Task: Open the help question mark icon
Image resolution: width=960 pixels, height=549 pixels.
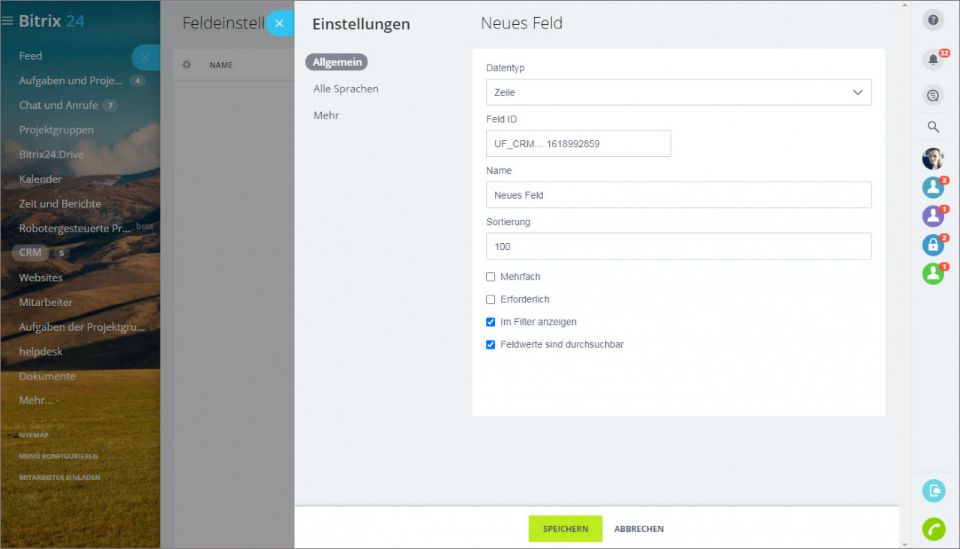Action: (x=933, y=20)
